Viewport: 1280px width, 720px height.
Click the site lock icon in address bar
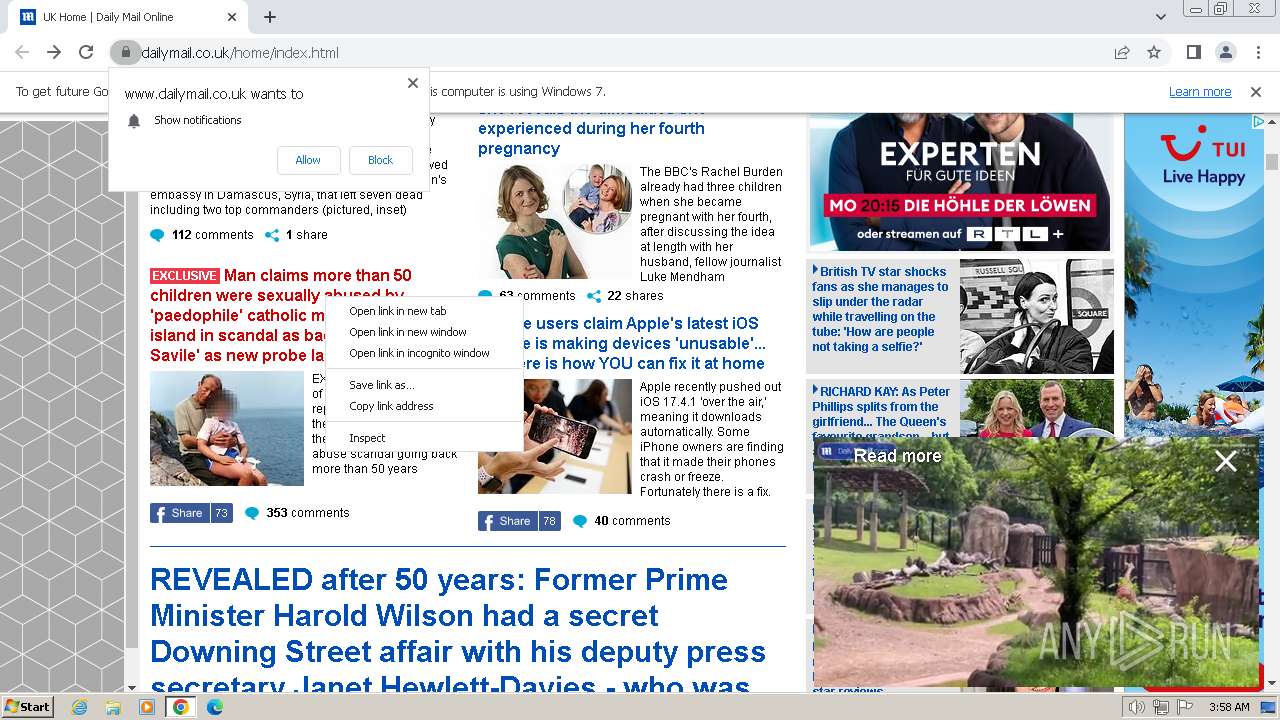click(x=125, y=53)
